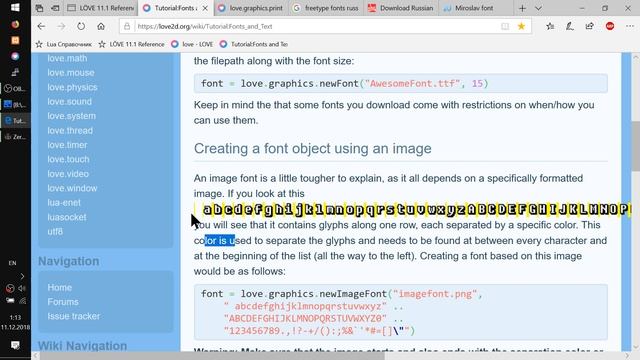Click the EN language indicator
This screenshot has height=360, width=640.
[13, 263]
